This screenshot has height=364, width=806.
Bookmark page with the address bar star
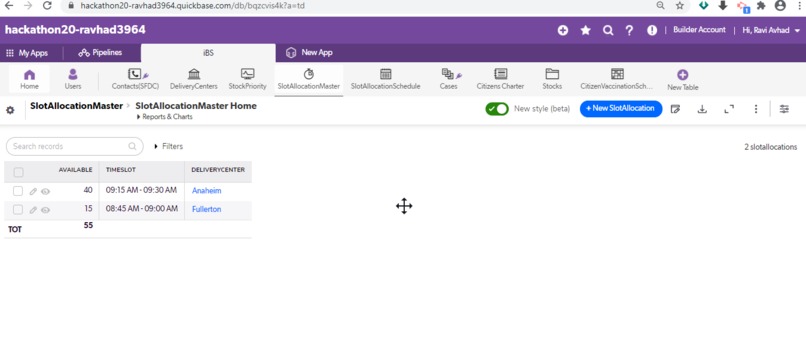tap(680, 6)
